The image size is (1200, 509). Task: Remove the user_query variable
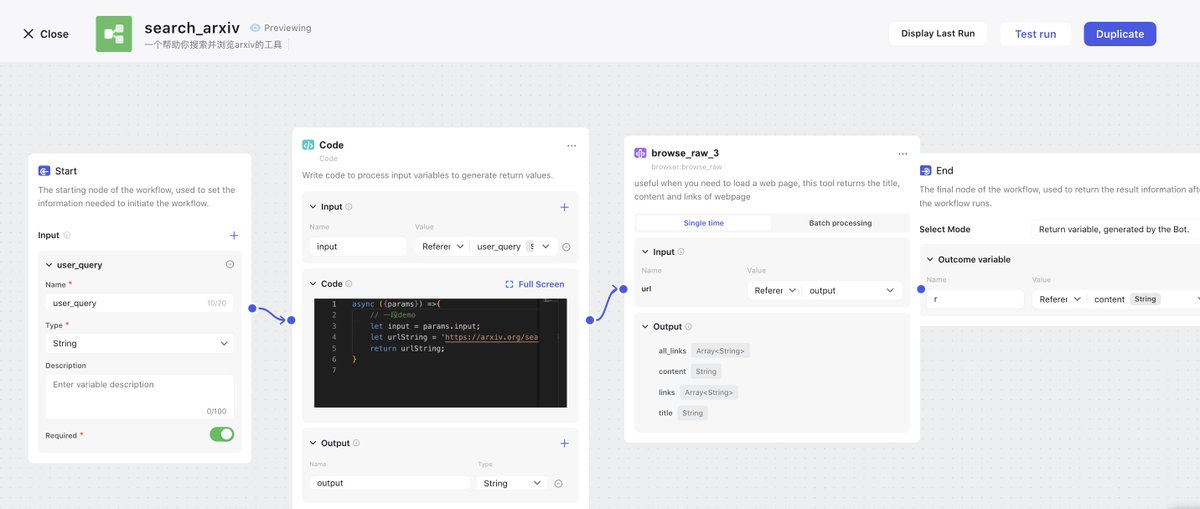tap(230, 265)
